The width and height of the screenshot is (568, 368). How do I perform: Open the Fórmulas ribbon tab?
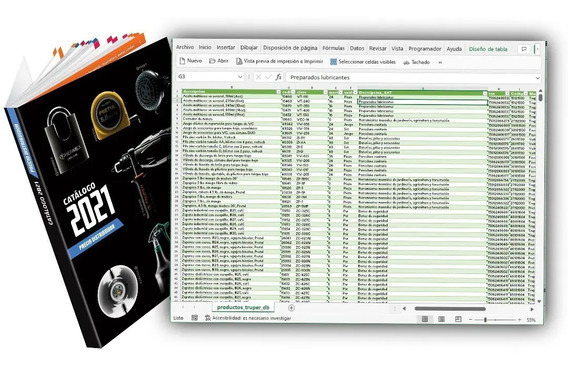333,48
